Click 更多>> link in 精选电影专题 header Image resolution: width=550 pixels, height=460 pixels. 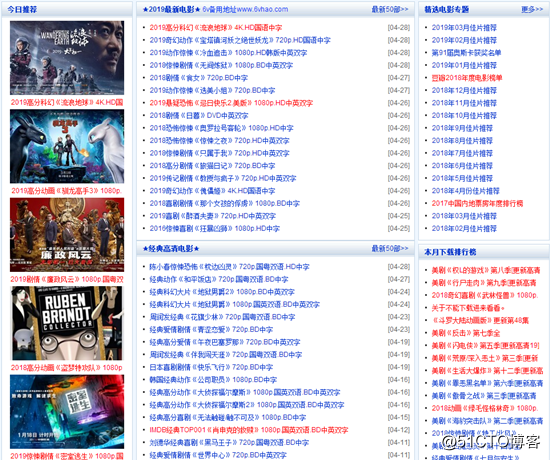click(x=532, y=9)
